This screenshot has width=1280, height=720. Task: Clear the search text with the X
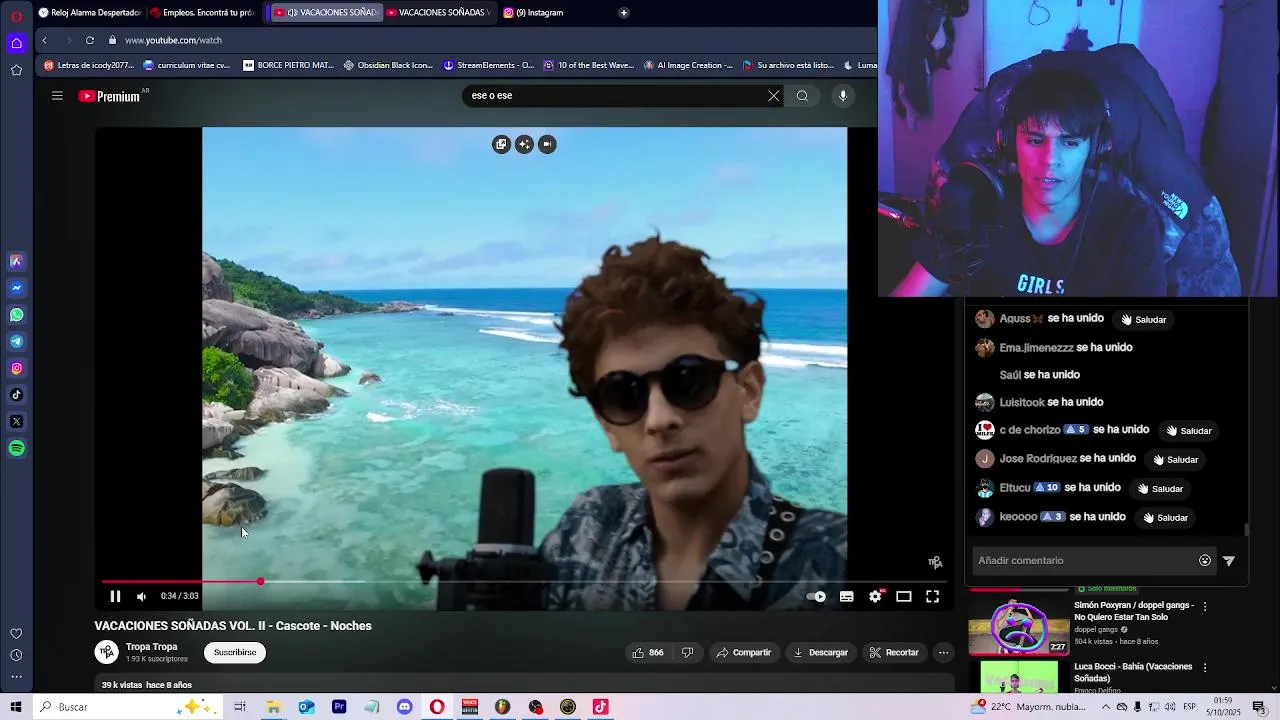pyautogui.click(x=773, y=96)
